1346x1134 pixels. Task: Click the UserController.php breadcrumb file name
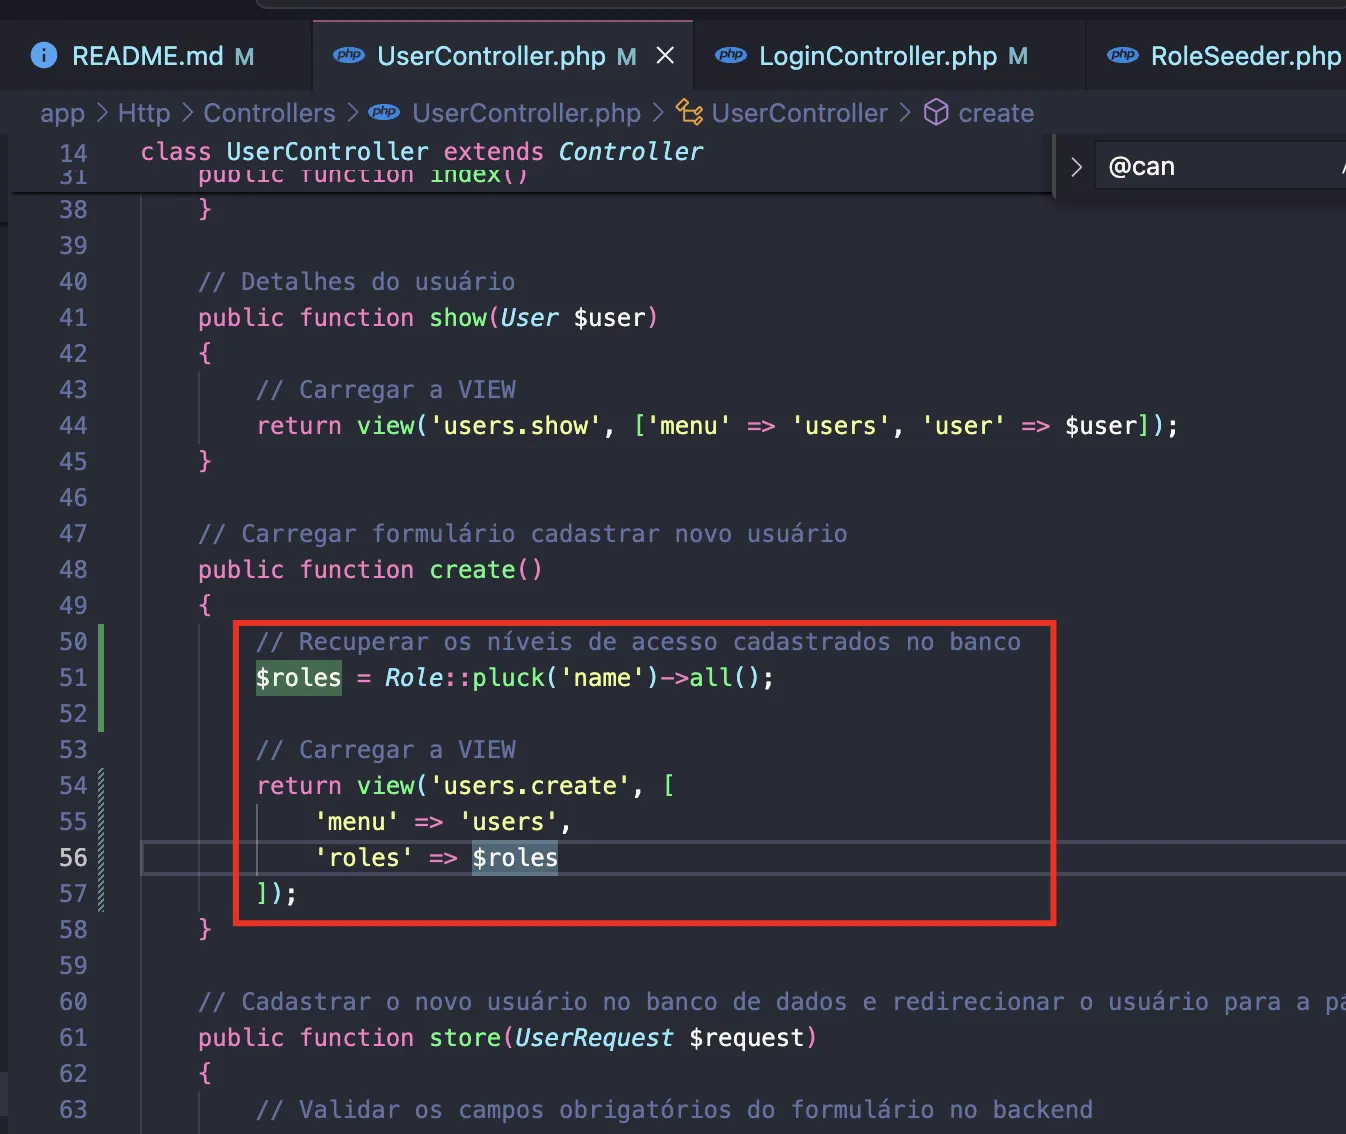click(526, 113)
